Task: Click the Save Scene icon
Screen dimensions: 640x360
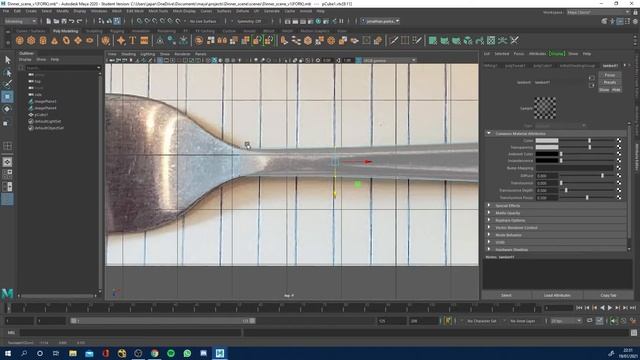Action: (64, 21)
